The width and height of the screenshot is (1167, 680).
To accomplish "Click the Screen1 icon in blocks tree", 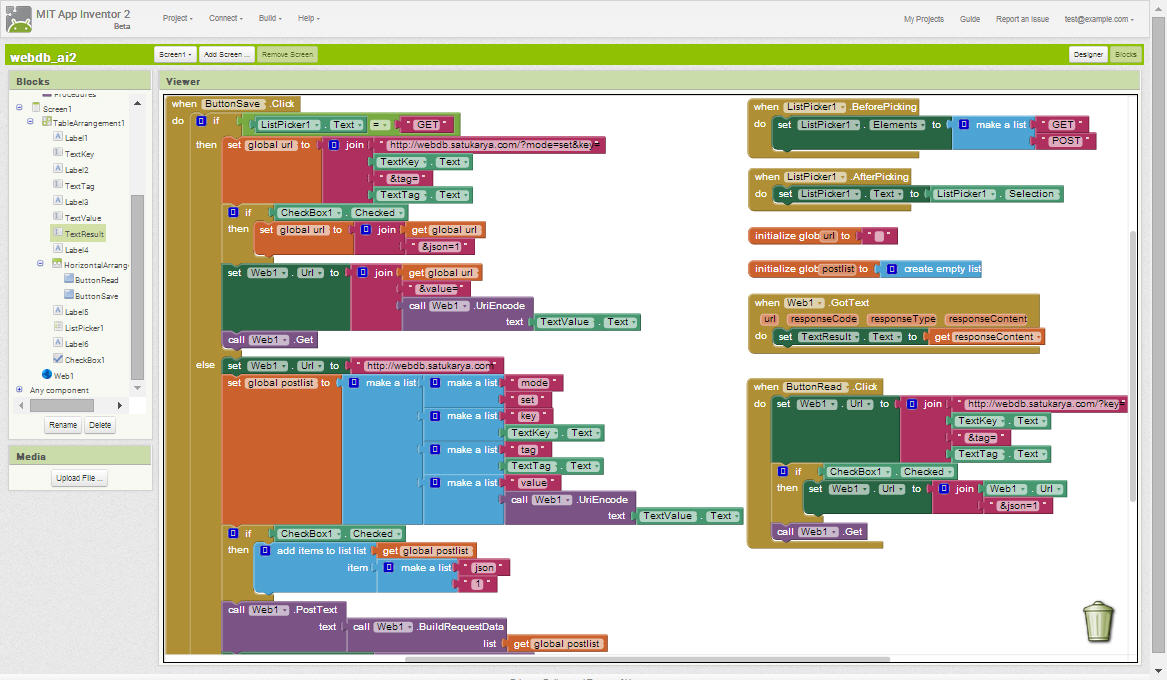I will click(x=36, y=108).
